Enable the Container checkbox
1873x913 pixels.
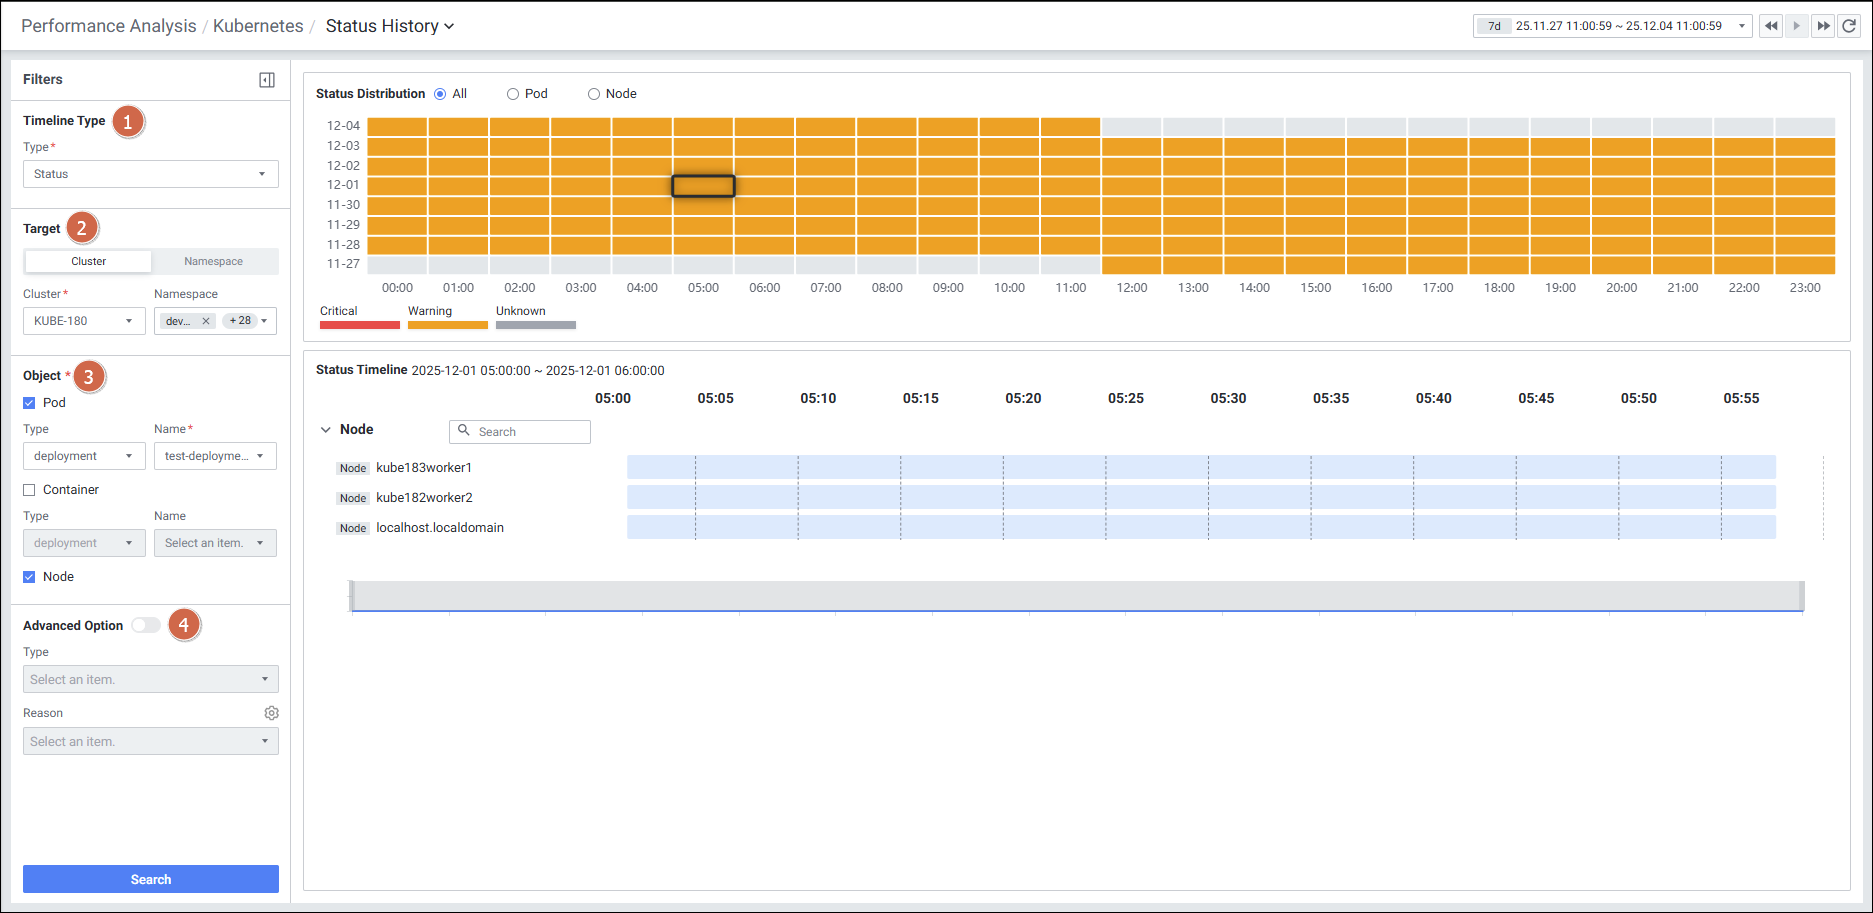[x=29, y=490]
